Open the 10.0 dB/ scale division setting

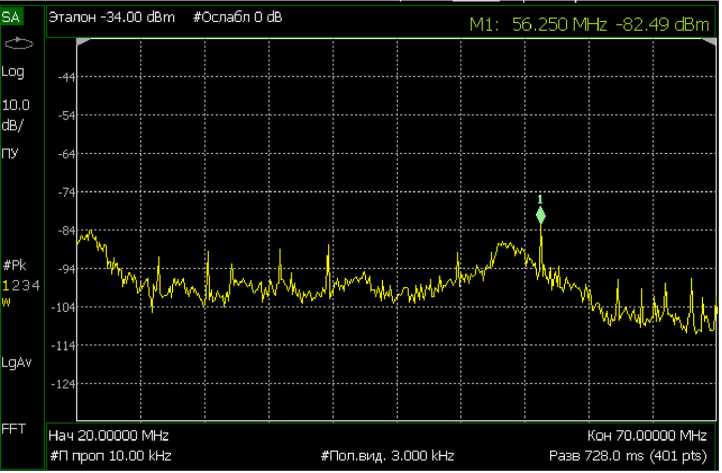click(16, 113)
